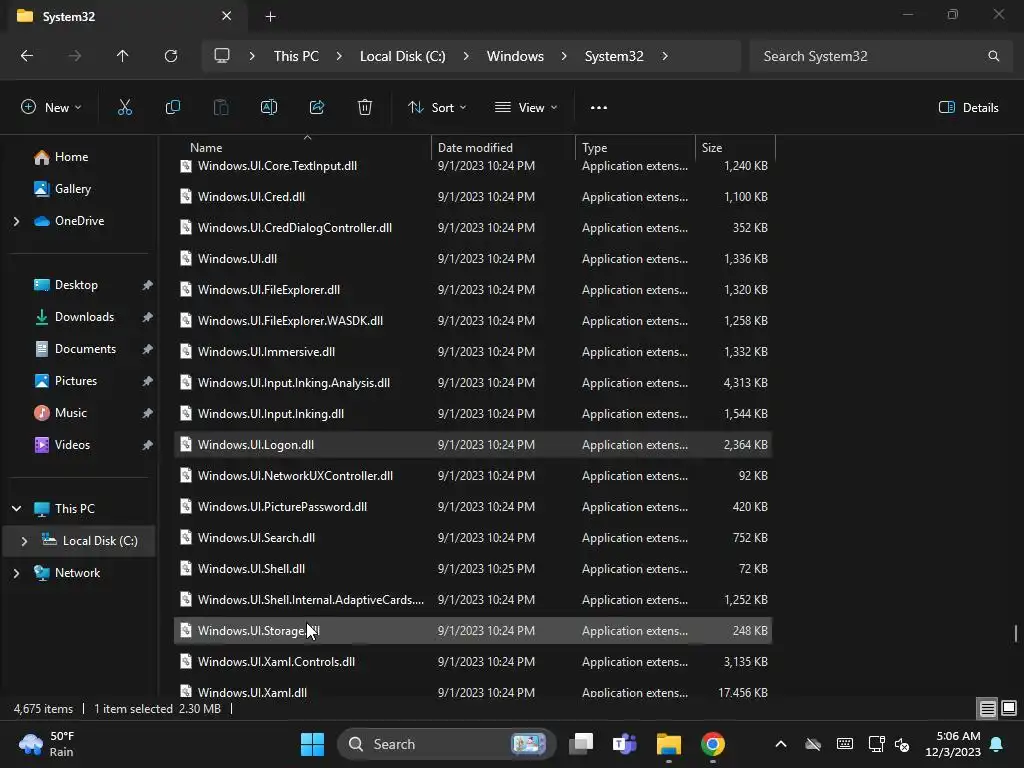Click the taskbar Search box

coord(446,744)
